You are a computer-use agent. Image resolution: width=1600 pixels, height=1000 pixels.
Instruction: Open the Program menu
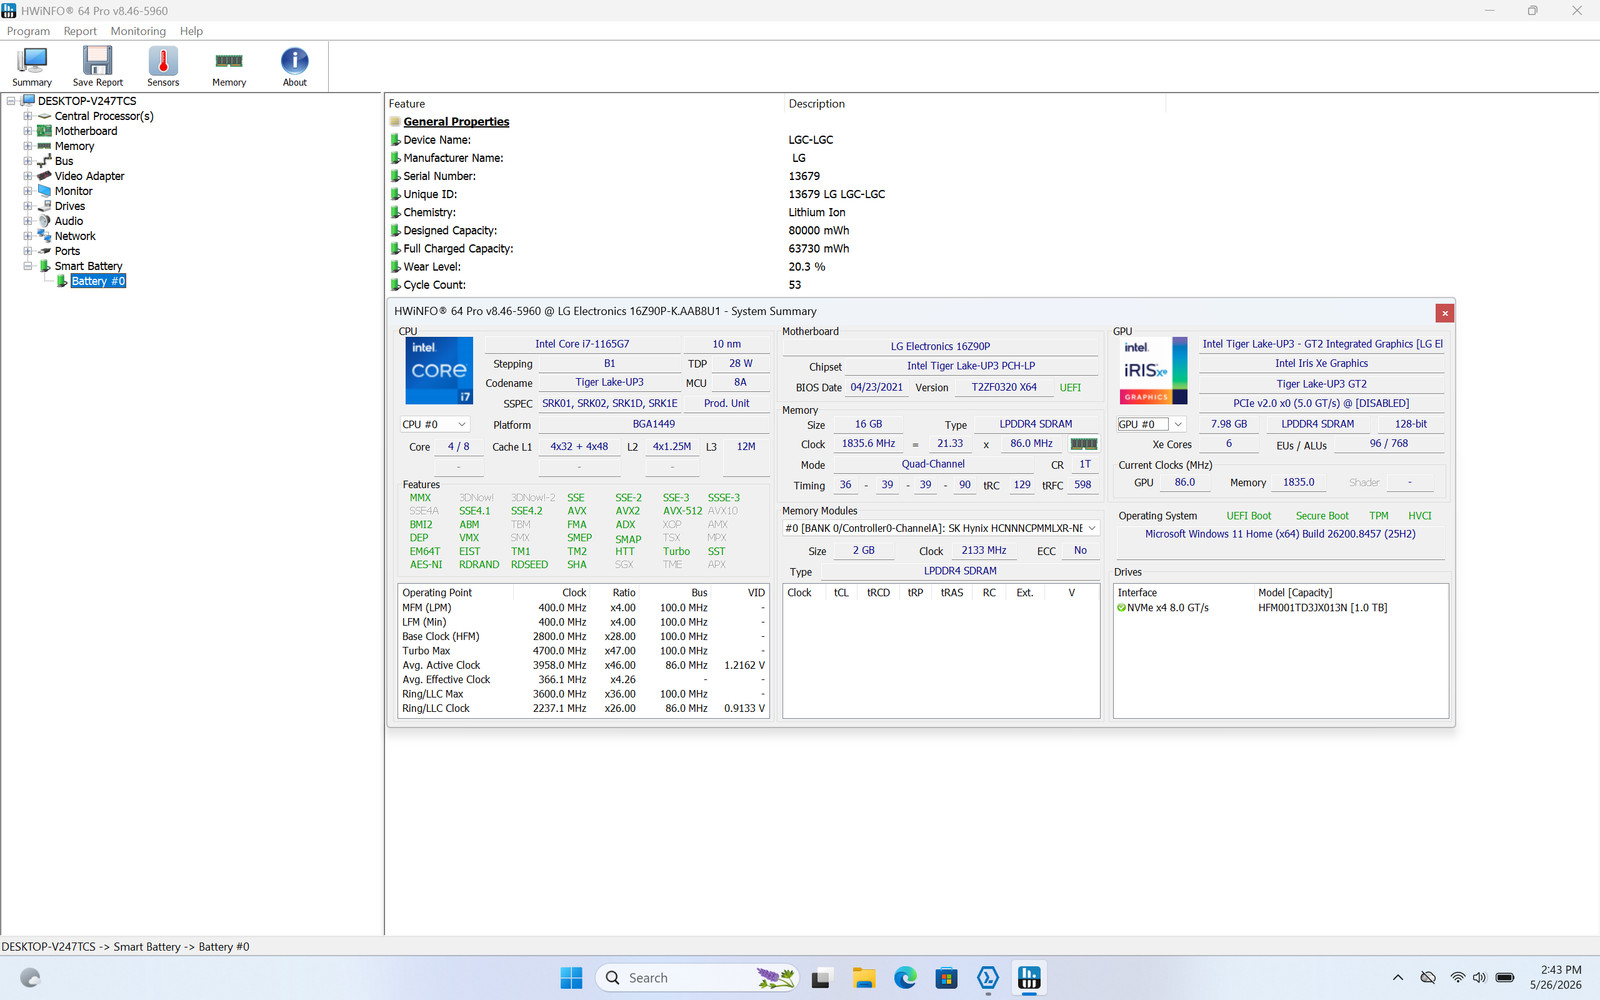(28, 31)
